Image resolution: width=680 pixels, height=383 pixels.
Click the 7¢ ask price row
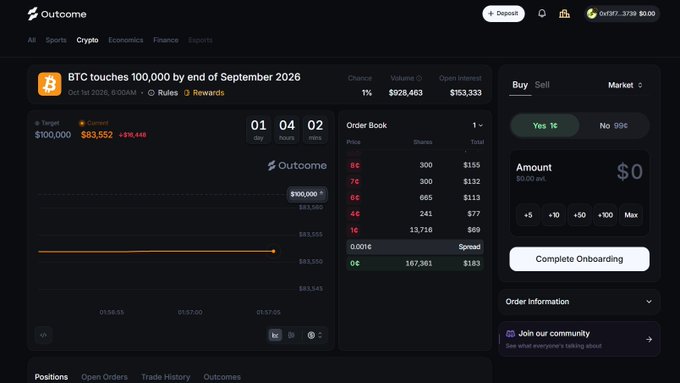point(415,181)
